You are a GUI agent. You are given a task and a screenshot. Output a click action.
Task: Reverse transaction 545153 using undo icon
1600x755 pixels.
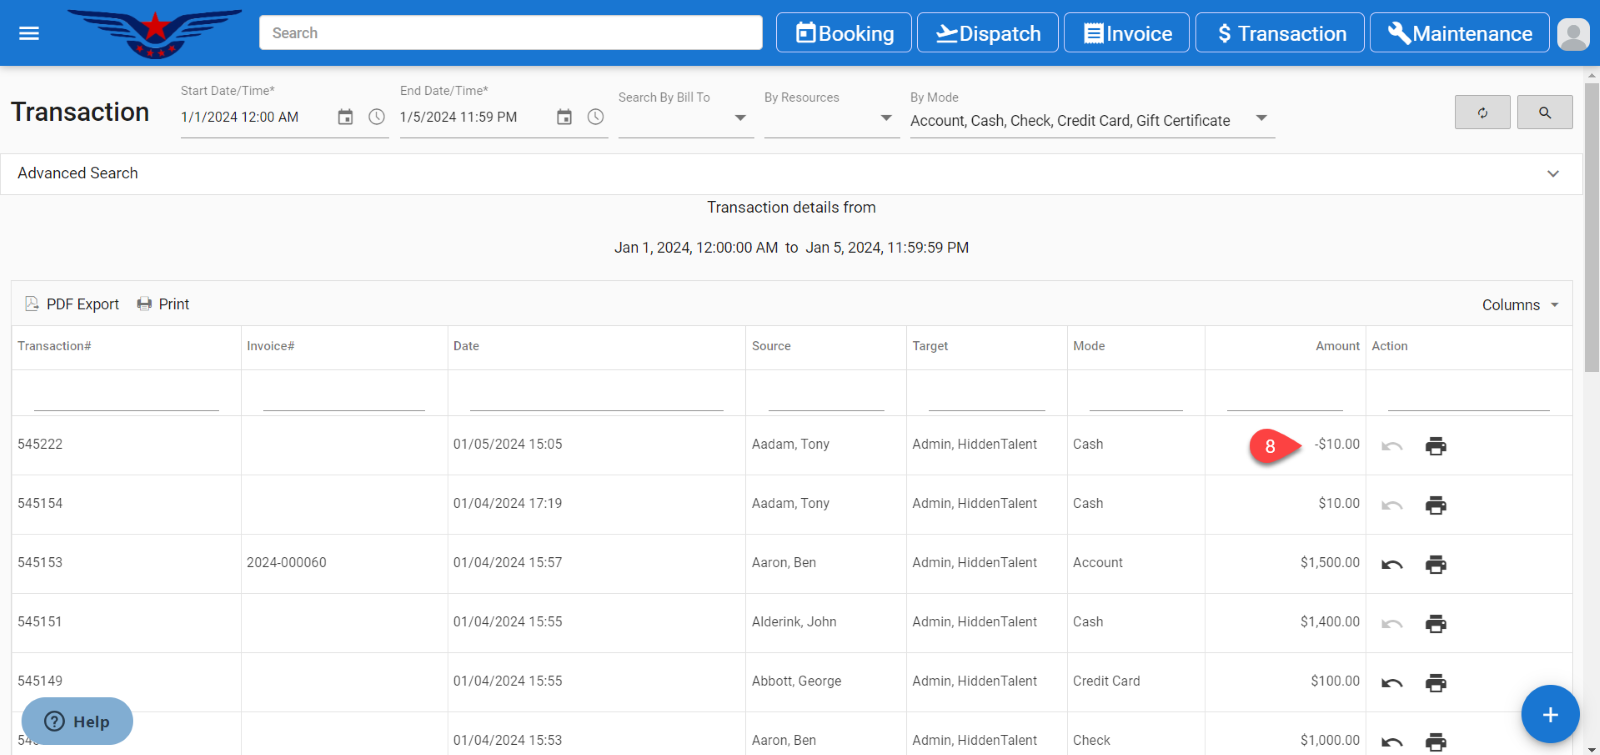point(1391,565)
